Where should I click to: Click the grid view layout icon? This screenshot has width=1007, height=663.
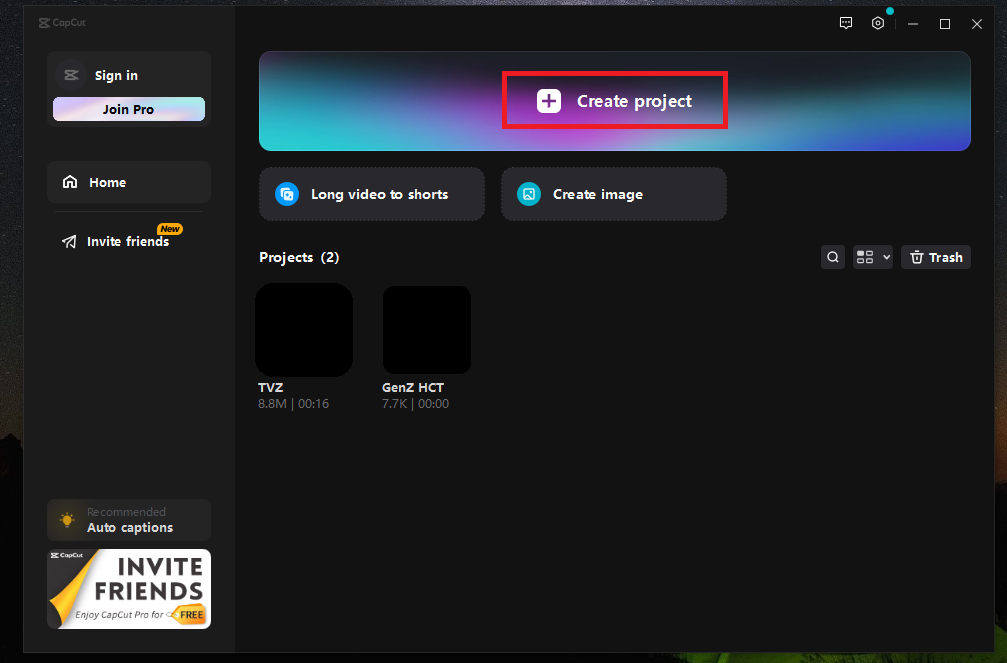865,257
